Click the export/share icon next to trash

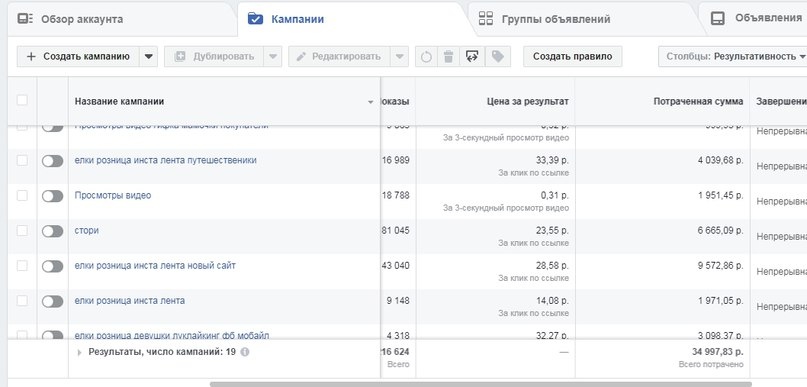(472, 57)
